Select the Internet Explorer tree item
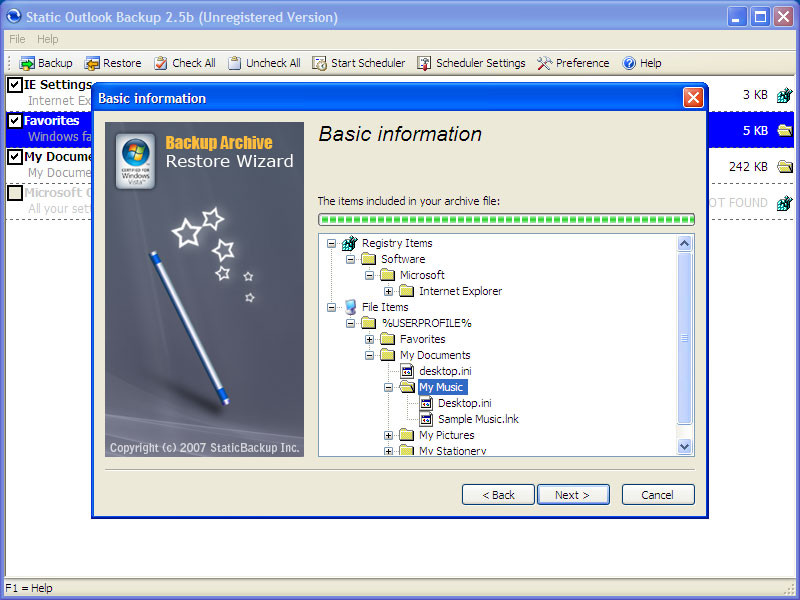Screen dimensions: 800x600 460,291
